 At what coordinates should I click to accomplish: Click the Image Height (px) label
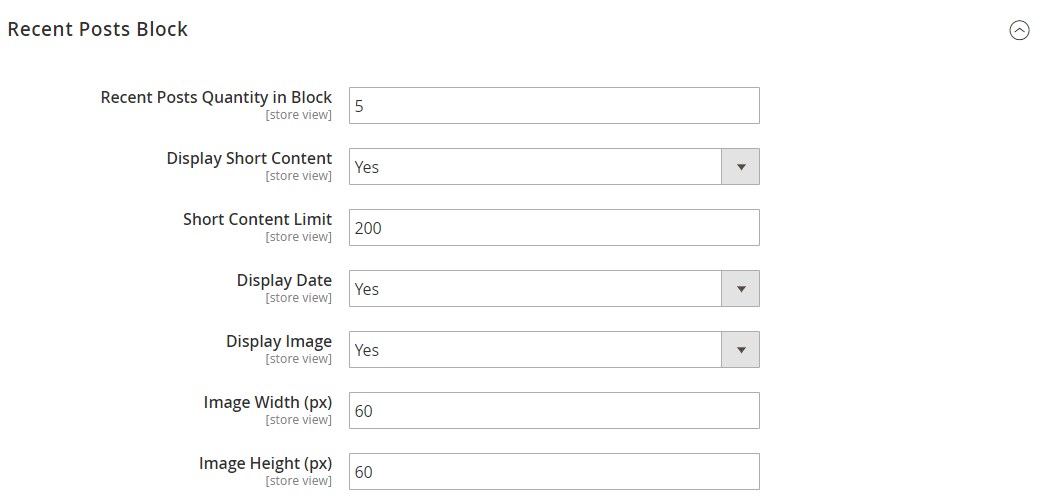265,463
